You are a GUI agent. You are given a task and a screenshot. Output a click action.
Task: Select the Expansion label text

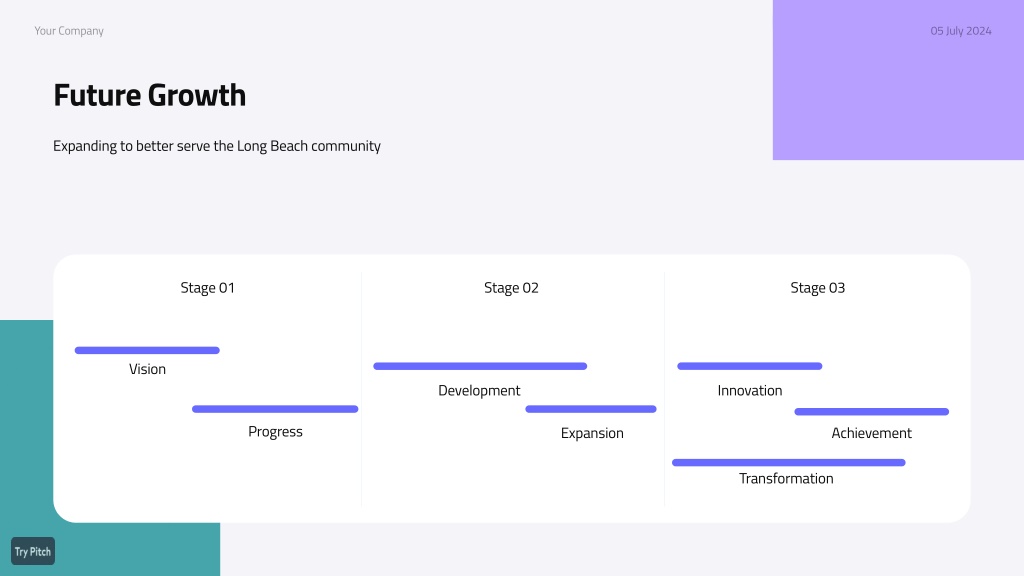pyautogui.click(x=592, y=433)
